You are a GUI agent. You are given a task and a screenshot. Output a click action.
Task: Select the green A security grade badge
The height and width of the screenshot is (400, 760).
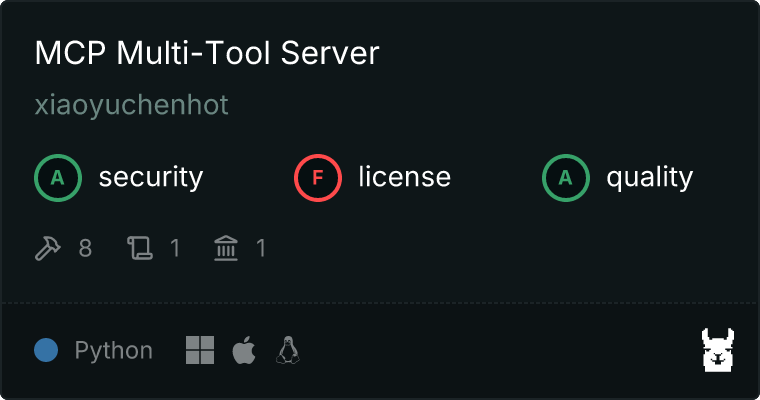tap(58, 178)
